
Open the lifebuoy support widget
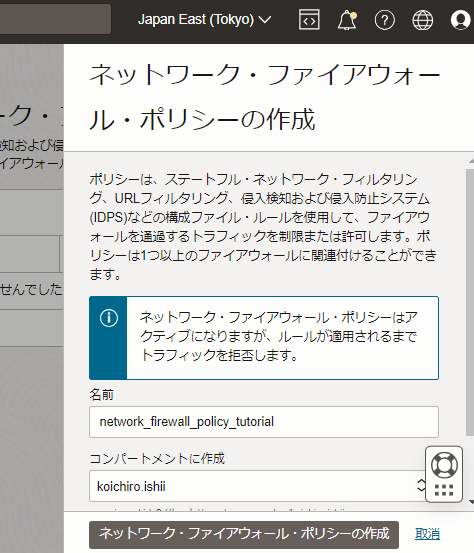pyautogui.click(x=444, y=465)
